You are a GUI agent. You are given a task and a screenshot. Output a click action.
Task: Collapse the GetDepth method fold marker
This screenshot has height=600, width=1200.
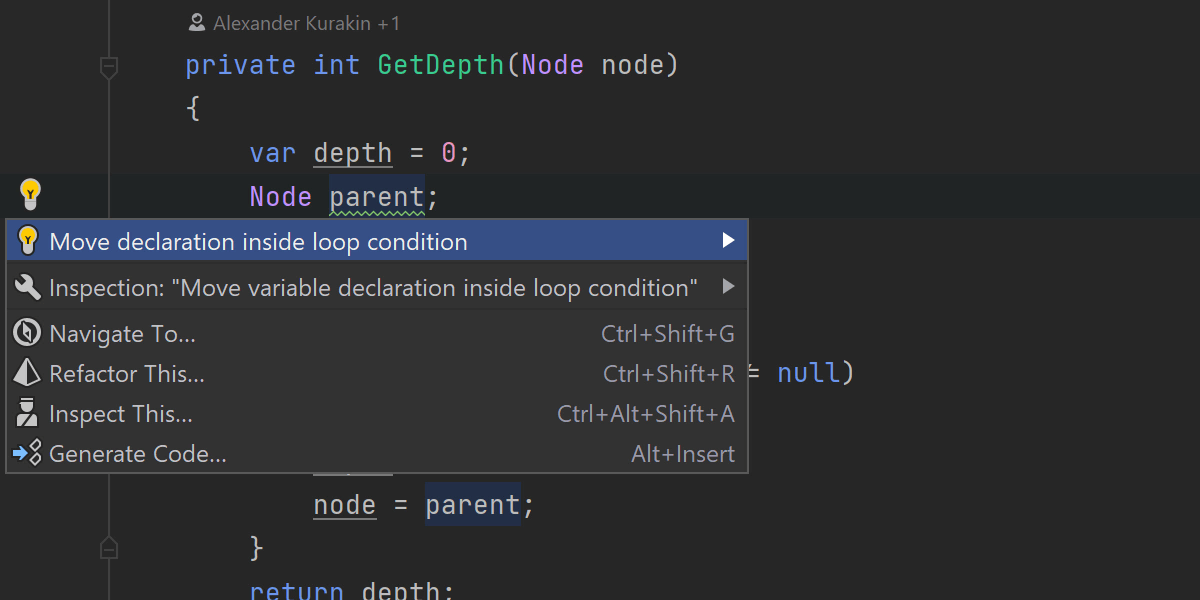pyautogui.click(x=109, y=67)
